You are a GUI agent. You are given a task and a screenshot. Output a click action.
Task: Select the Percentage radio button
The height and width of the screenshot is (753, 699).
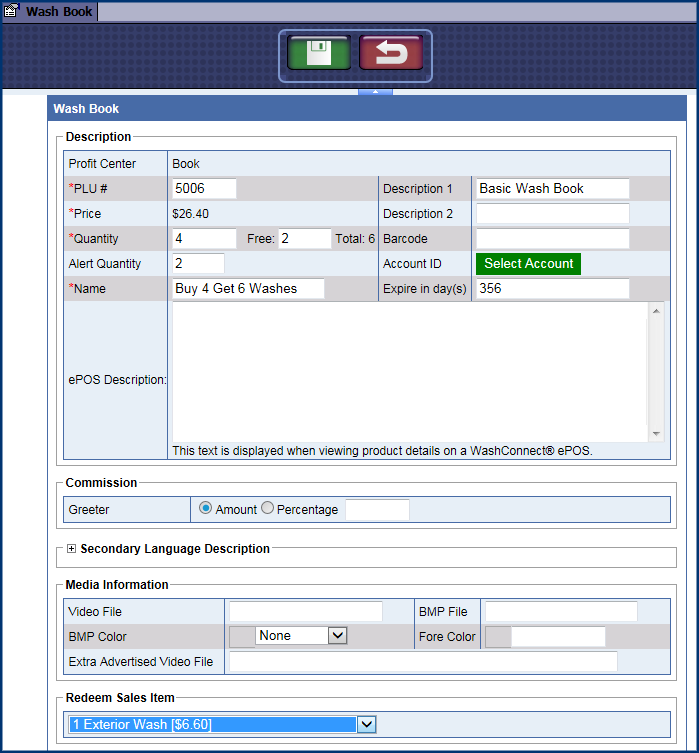267,509
